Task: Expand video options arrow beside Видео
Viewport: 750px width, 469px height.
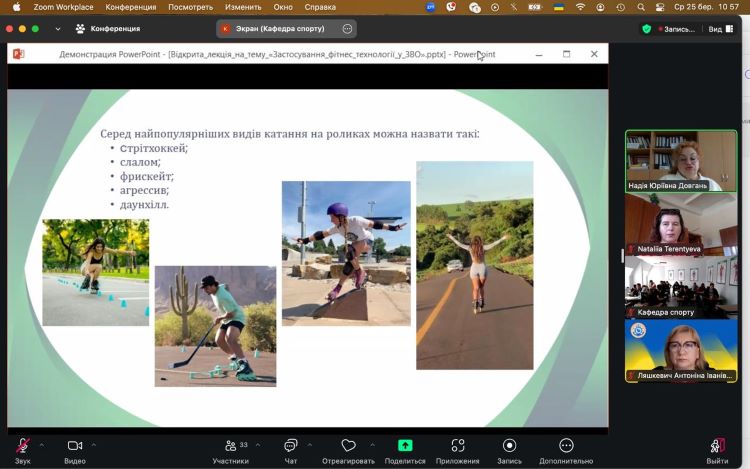Action: (94, 445)
